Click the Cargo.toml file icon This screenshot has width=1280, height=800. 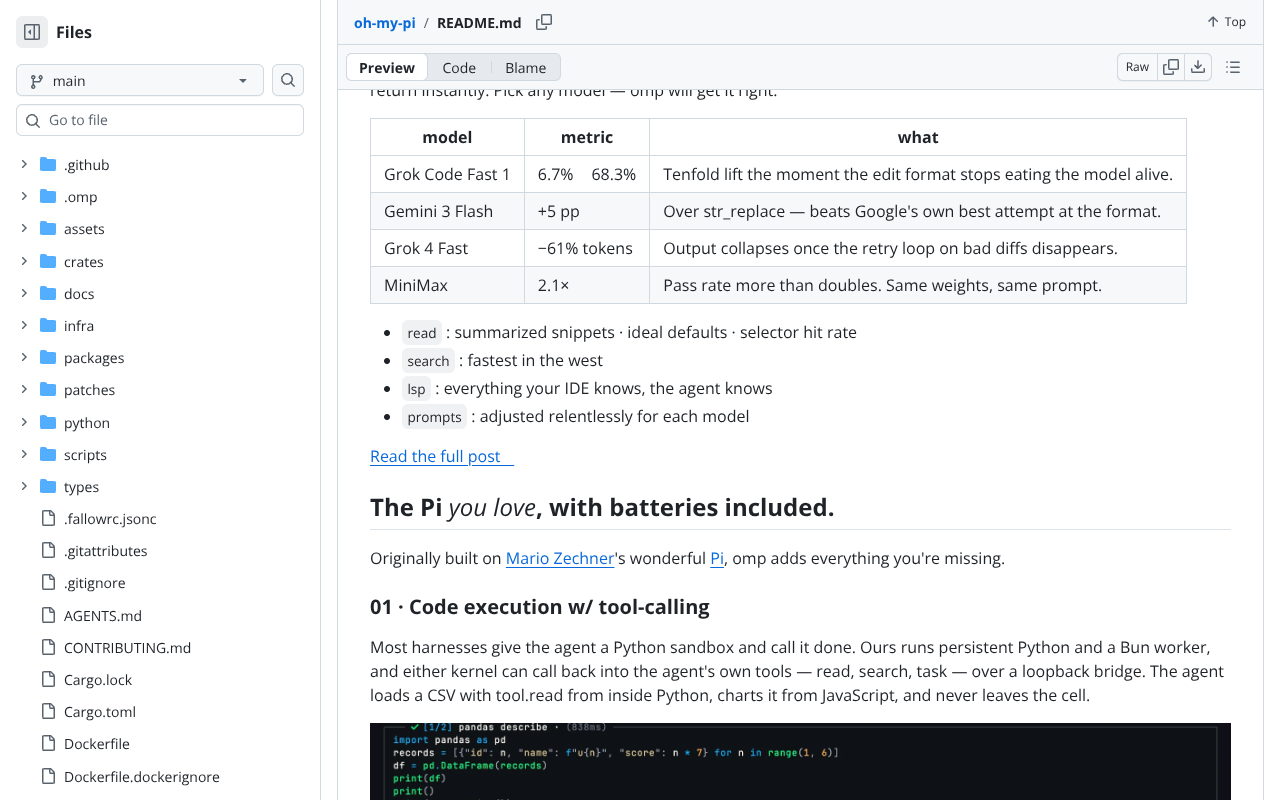coord(48,711)
